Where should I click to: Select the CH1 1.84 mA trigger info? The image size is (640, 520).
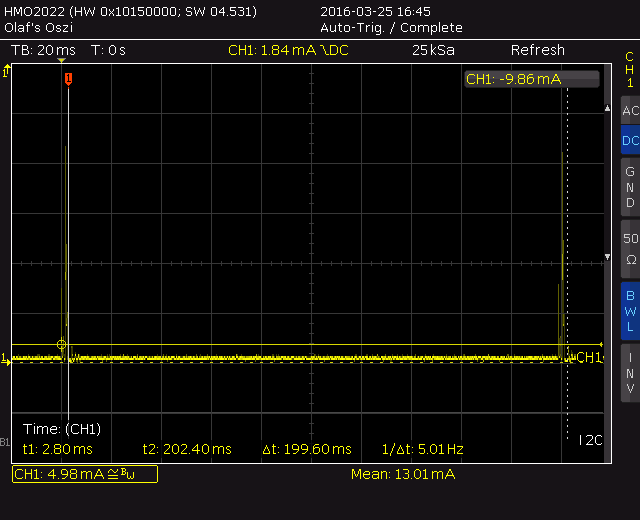coord(288,50)
